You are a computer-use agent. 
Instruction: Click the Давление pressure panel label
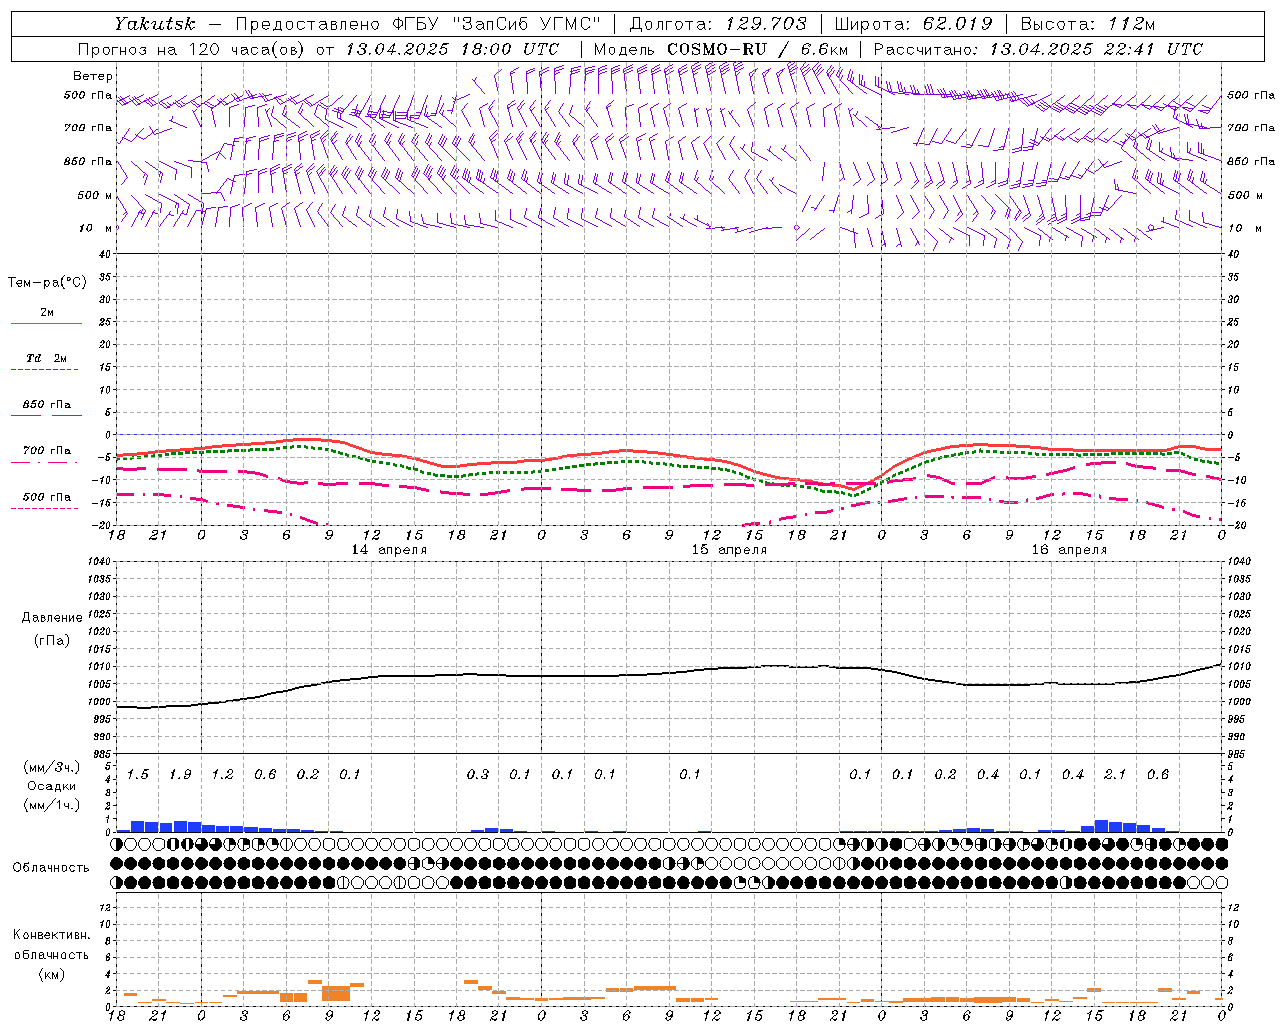coord(52,618)
